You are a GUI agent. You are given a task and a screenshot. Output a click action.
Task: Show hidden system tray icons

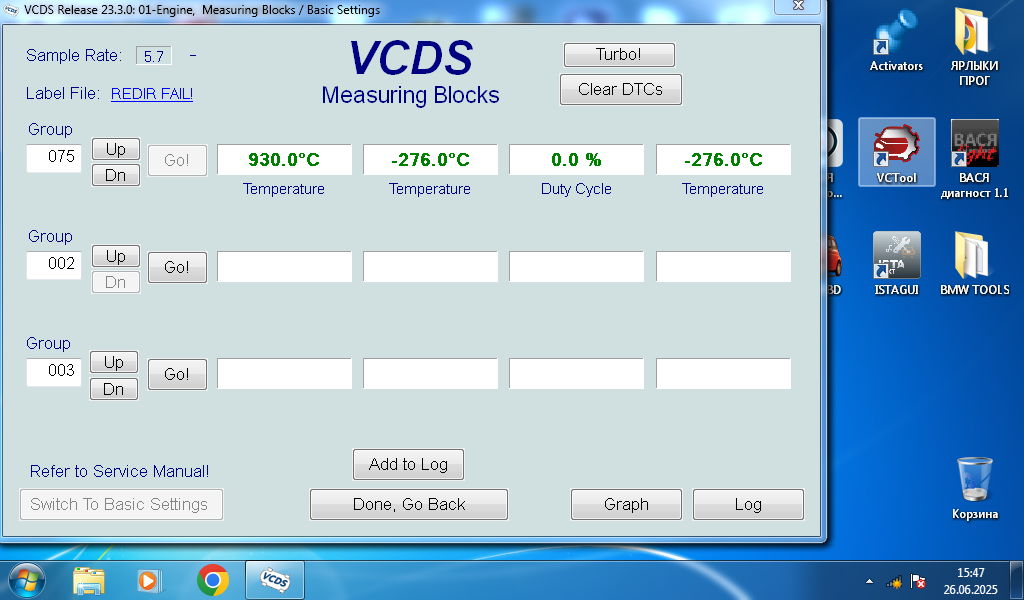(x=869, y=581)
